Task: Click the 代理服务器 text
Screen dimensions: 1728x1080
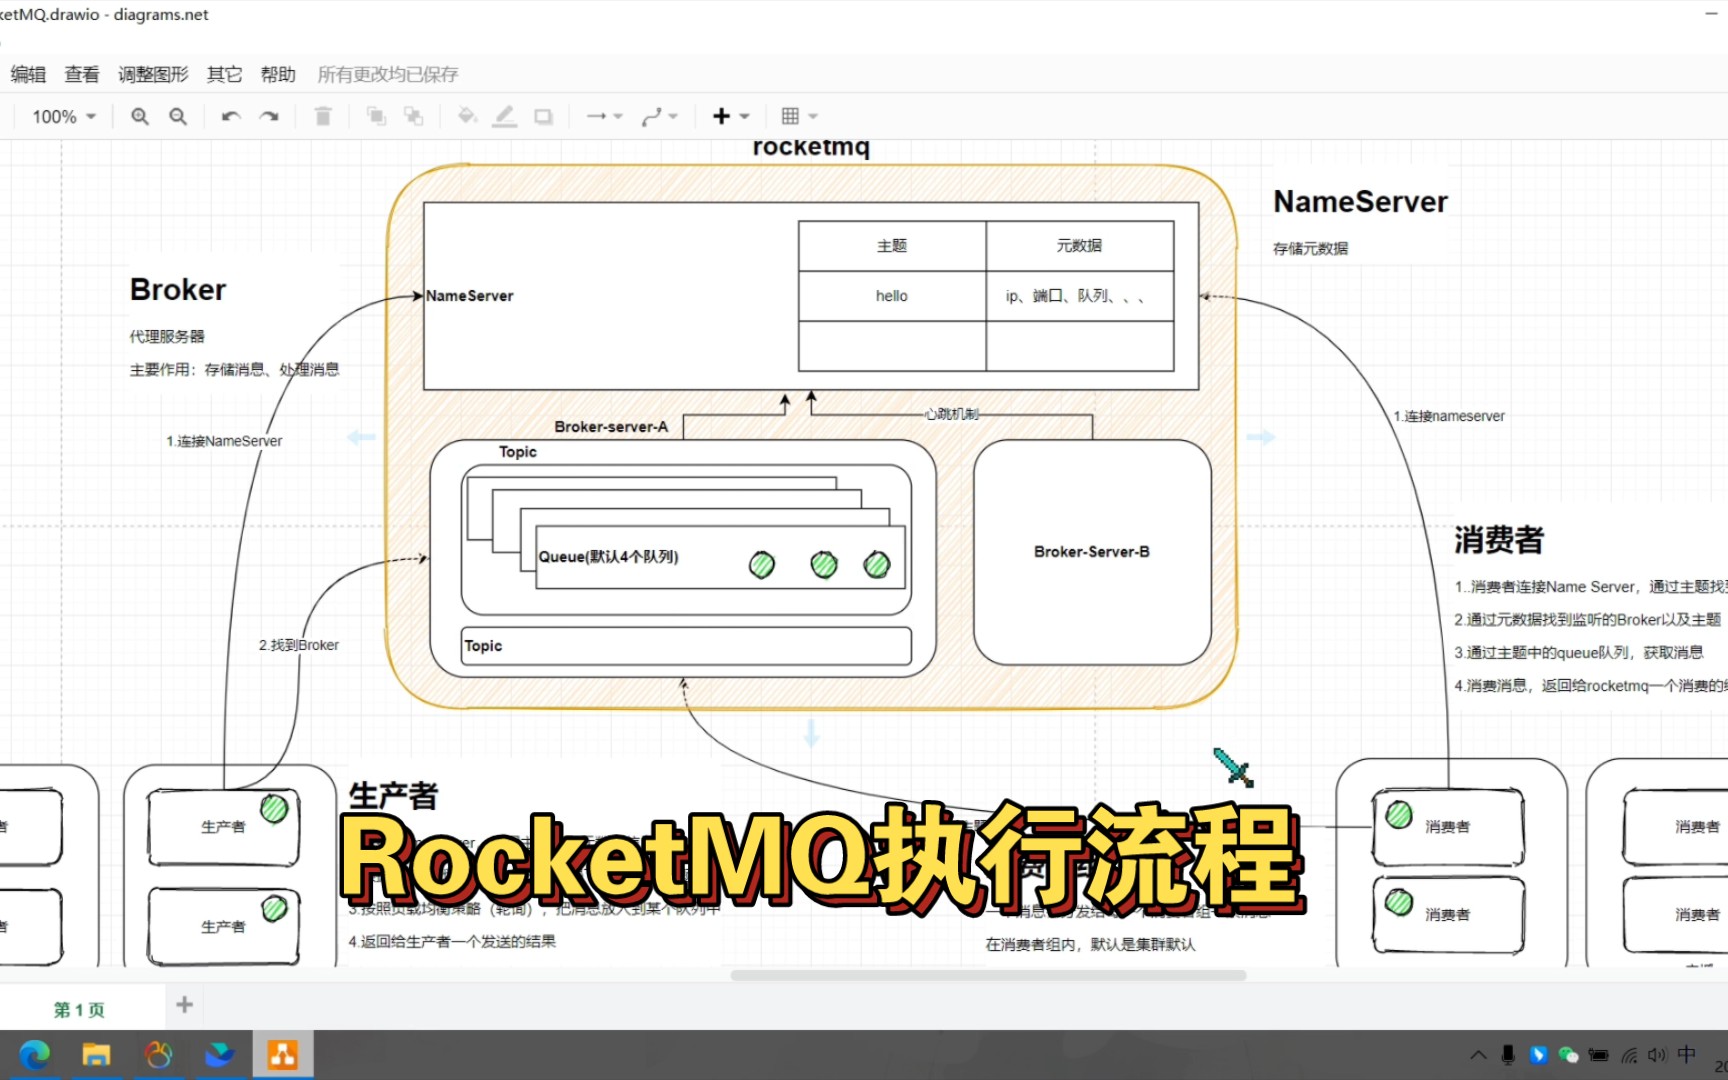Action: [167, 337]
